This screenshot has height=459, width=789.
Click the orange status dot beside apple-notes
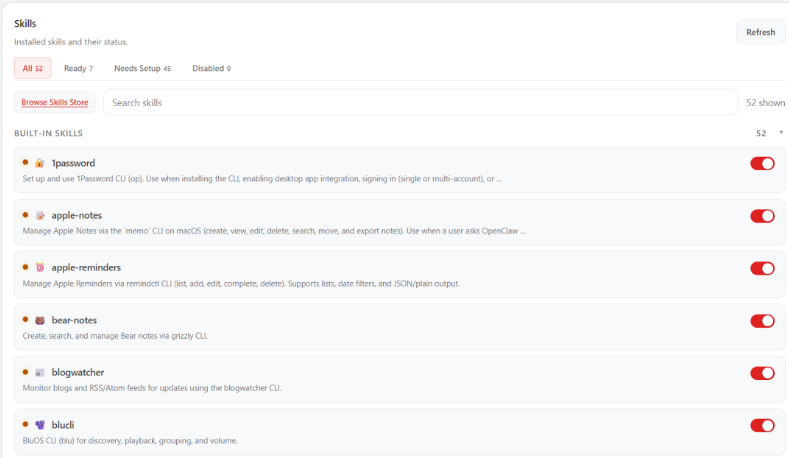point(25,215)
